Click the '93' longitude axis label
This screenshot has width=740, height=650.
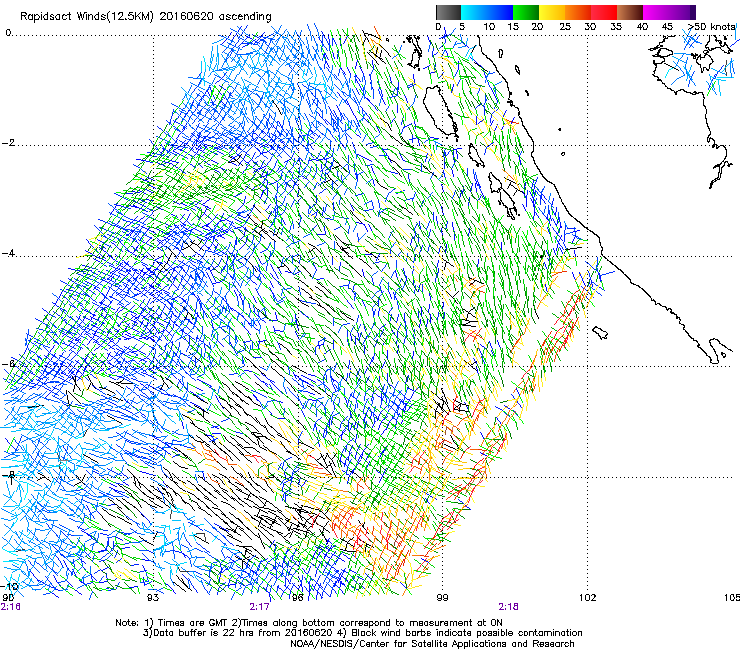(153, 598)
